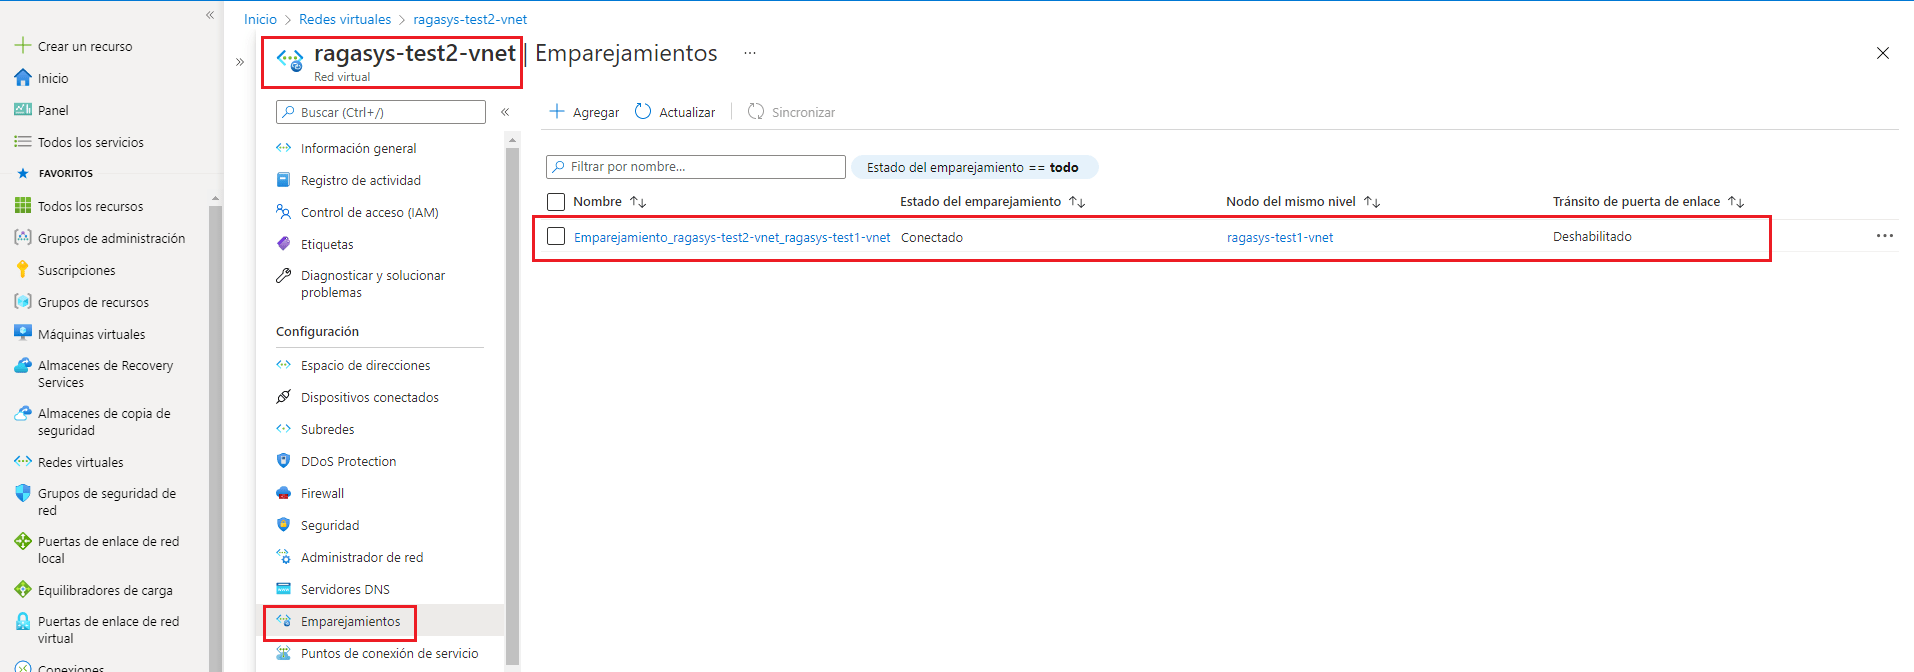Click the Buscar (Ctrl+/) search field
Screen dimensions: 1914x672
pyautogui.click(x=381, y=112)
